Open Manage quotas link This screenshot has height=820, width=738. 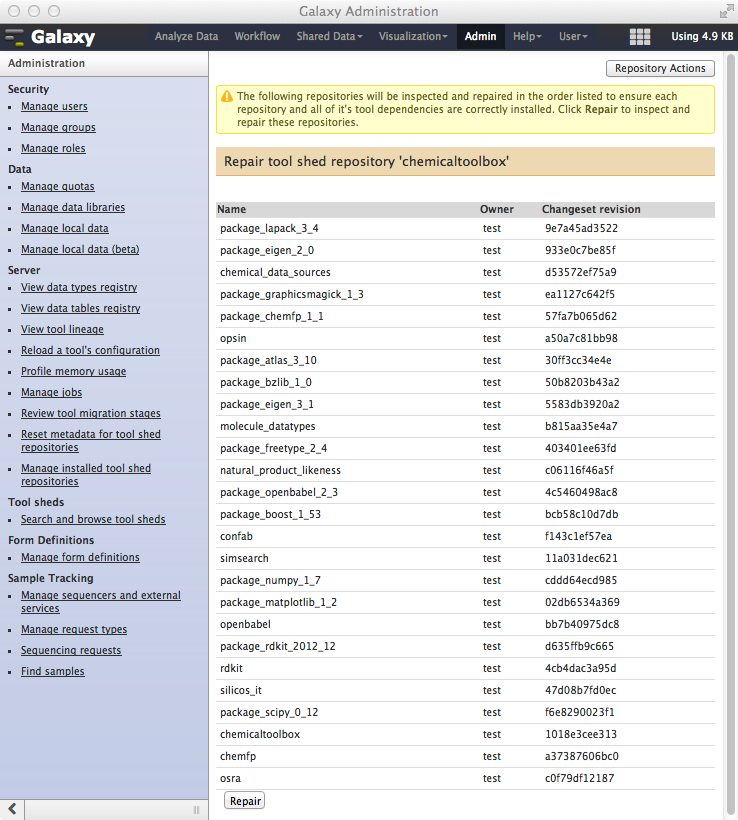tap(58, 186)
